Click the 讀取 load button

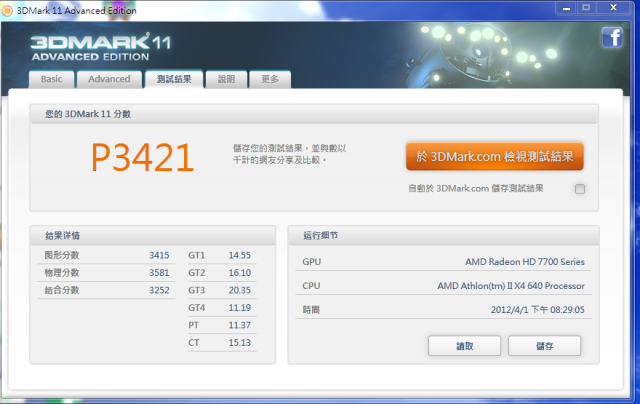(x=464, y=346)
